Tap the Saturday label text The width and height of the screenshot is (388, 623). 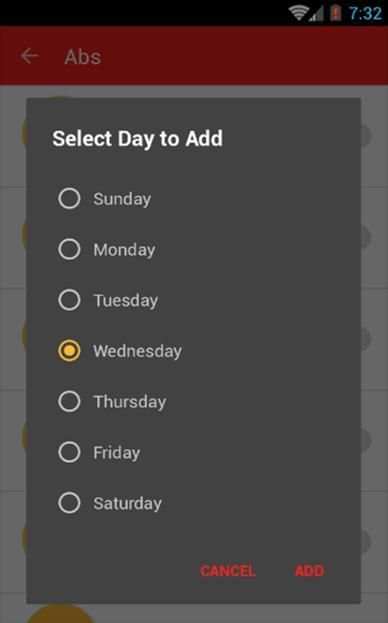(127, 503)
